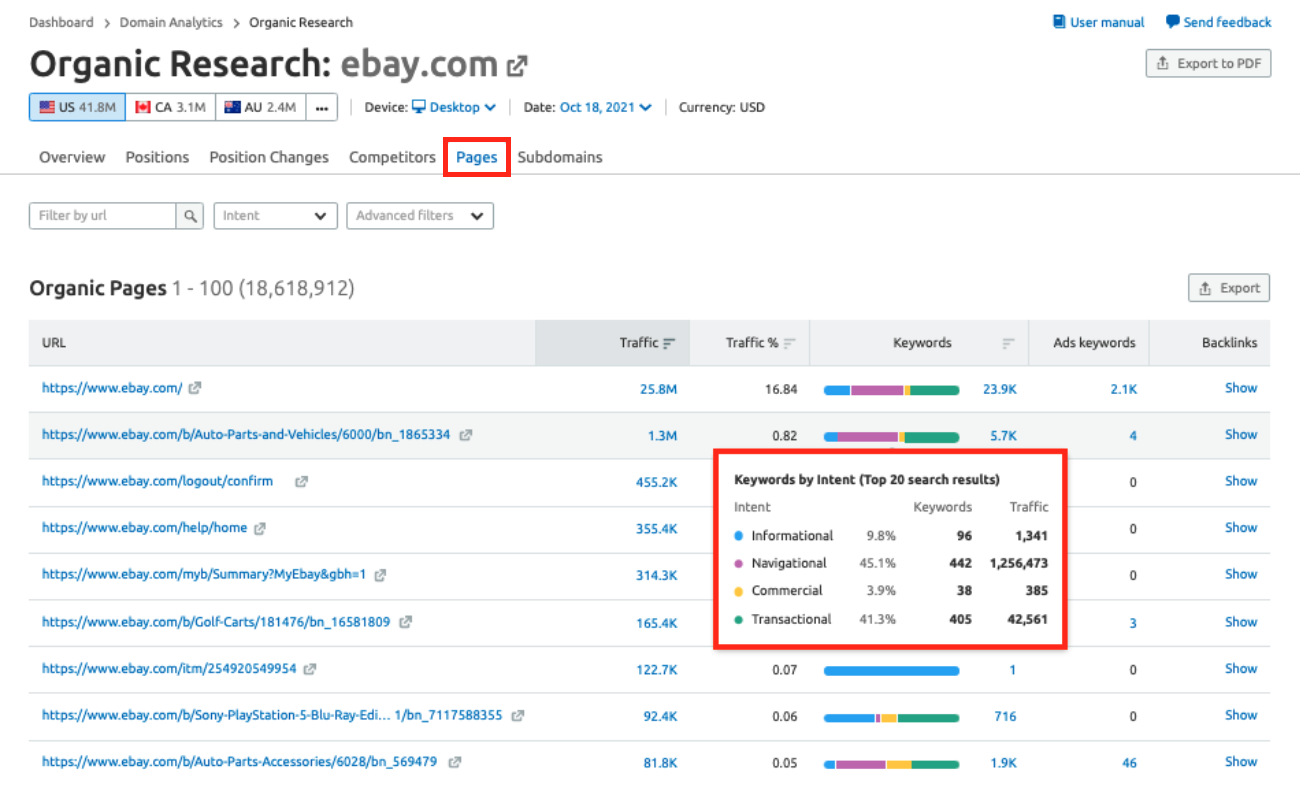This screenshot has height=786, width=1300.
Task: Click the Filter by url input field
Action: coord(103,216)
